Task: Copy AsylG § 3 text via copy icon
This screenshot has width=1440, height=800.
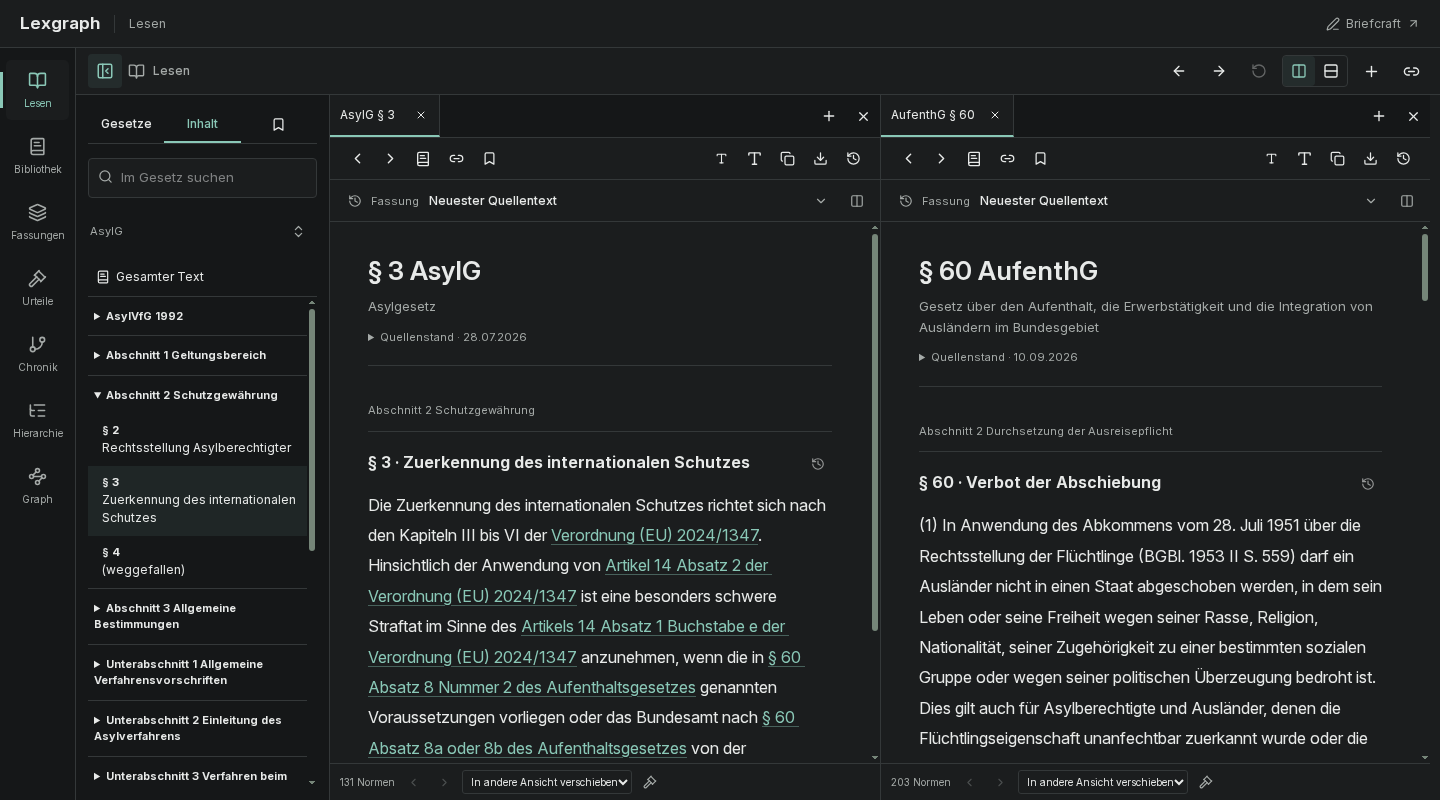Action: (787, 159)
